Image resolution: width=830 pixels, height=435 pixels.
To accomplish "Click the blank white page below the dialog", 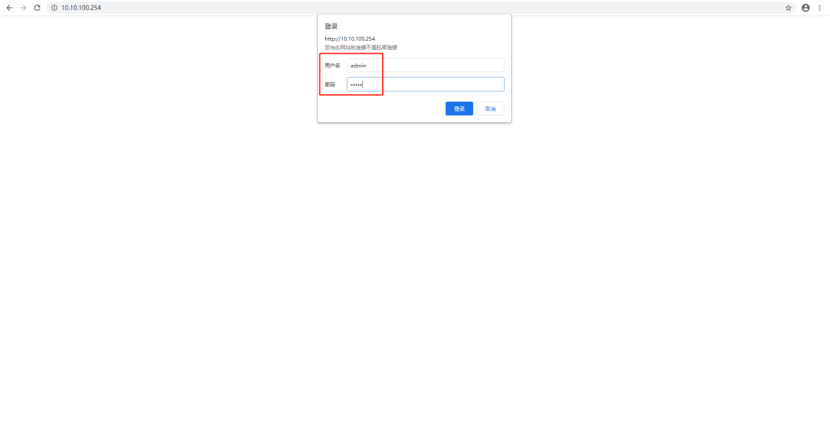I will click(x=414, y=280).
